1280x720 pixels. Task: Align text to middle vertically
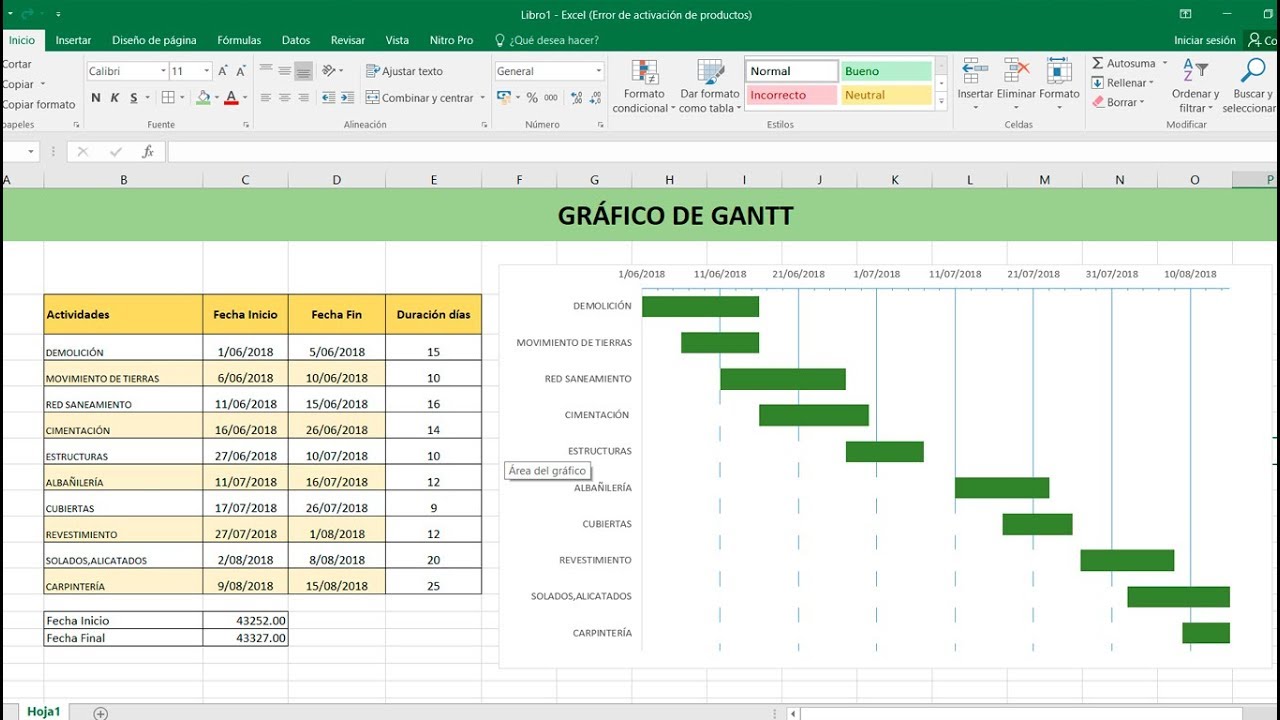[285, 71]
